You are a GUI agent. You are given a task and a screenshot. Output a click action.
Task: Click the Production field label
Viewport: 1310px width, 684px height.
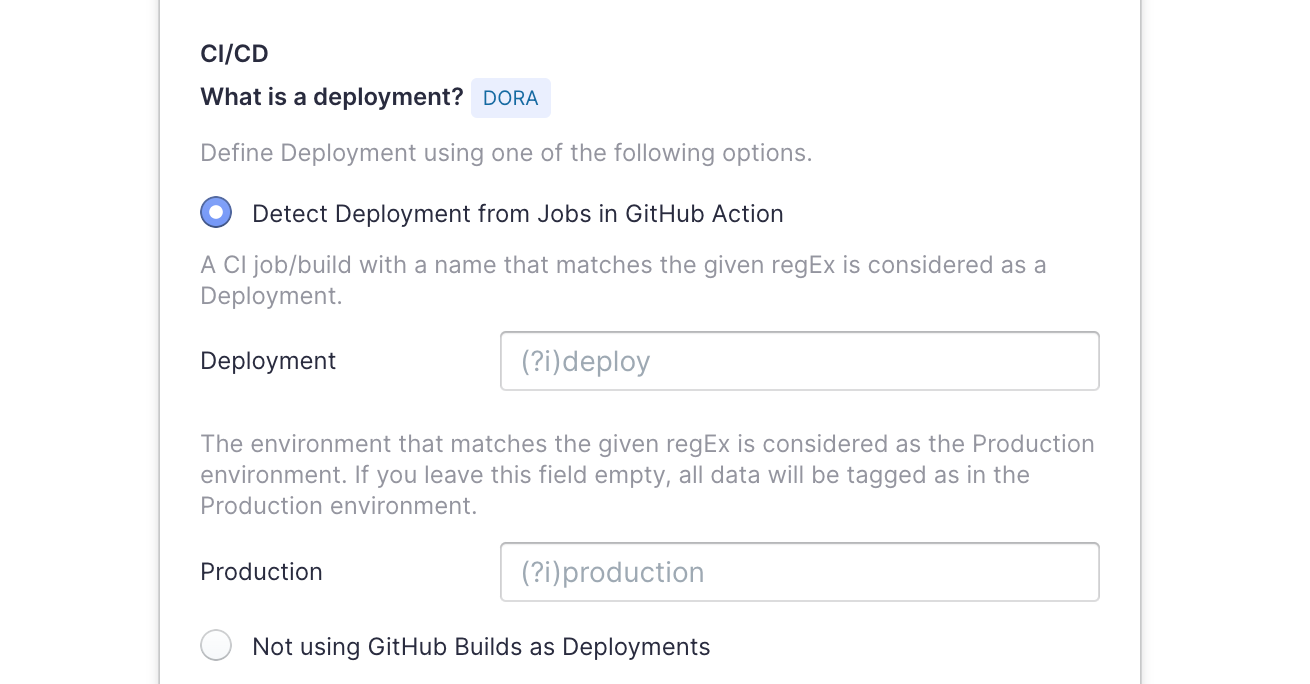[x=261, y=572]
